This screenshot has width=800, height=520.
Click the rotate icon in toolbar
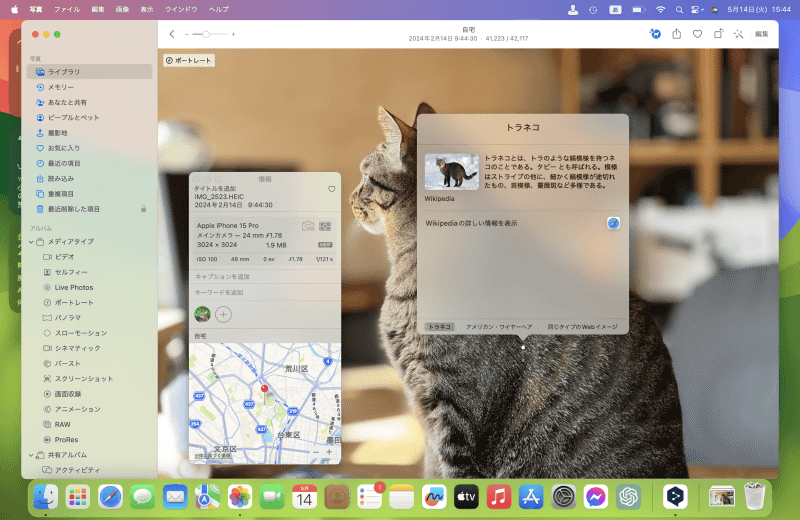(x=718, y=34)
